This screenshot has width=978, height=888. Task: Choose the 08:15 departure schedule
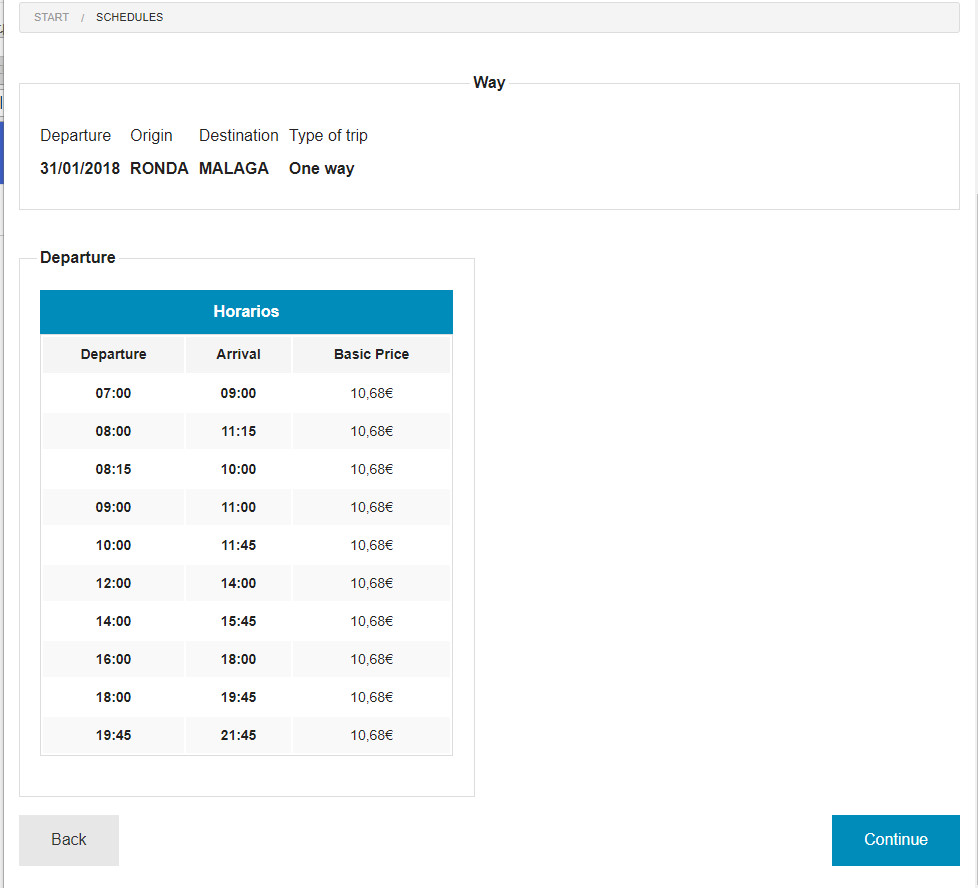(113, 470)
